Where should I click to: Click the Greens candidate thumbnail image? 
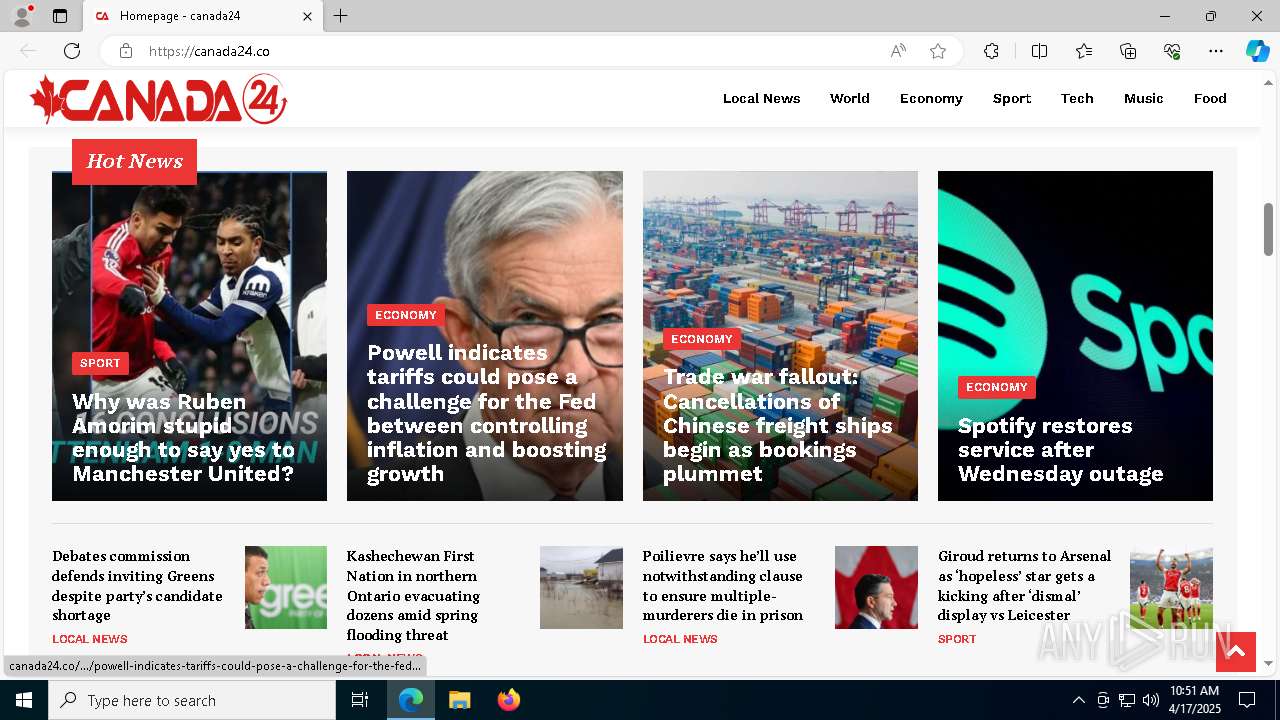286,587
